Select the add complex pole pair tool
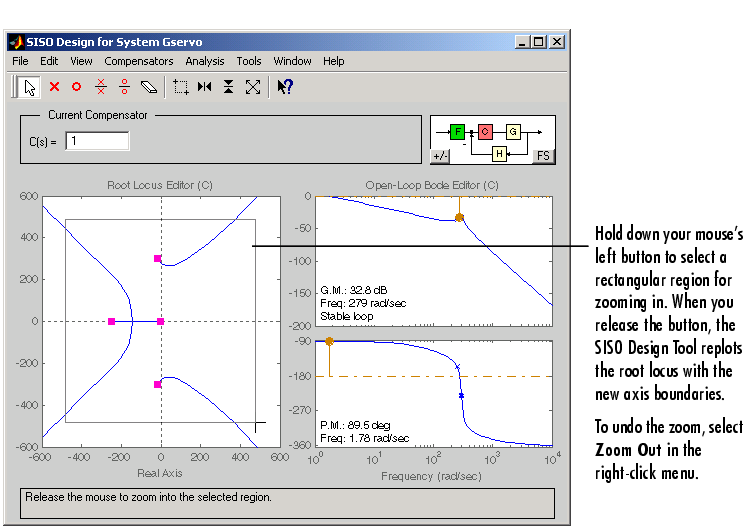Viewport: 750px width, 528px height. (101, 87)
